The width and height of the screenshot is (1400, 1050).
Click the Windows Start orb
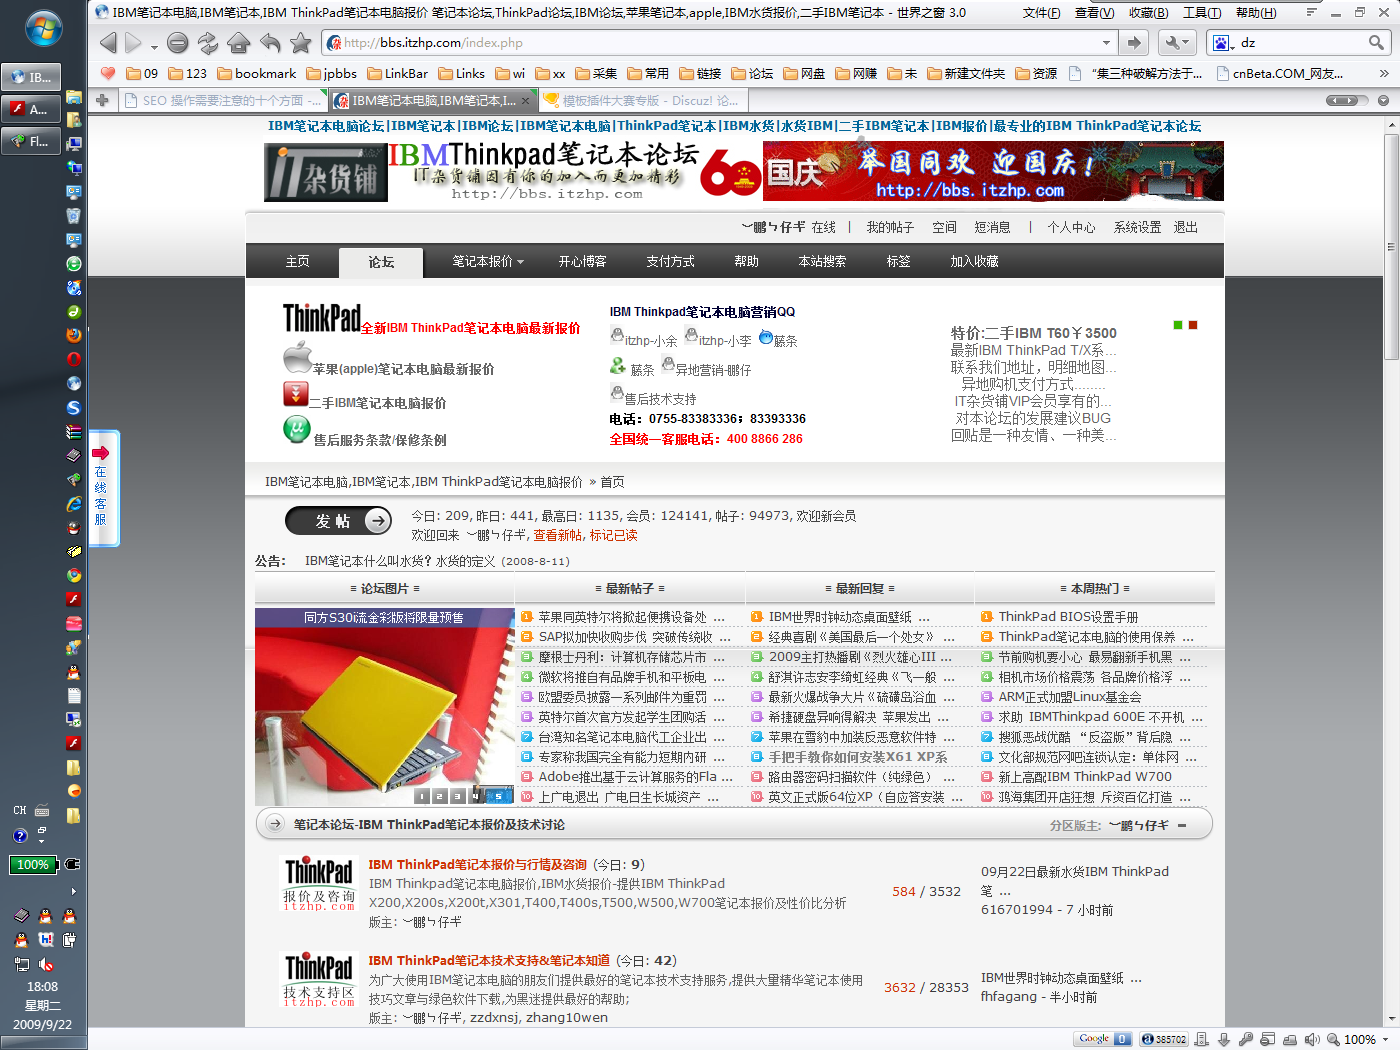coord(43,29)
